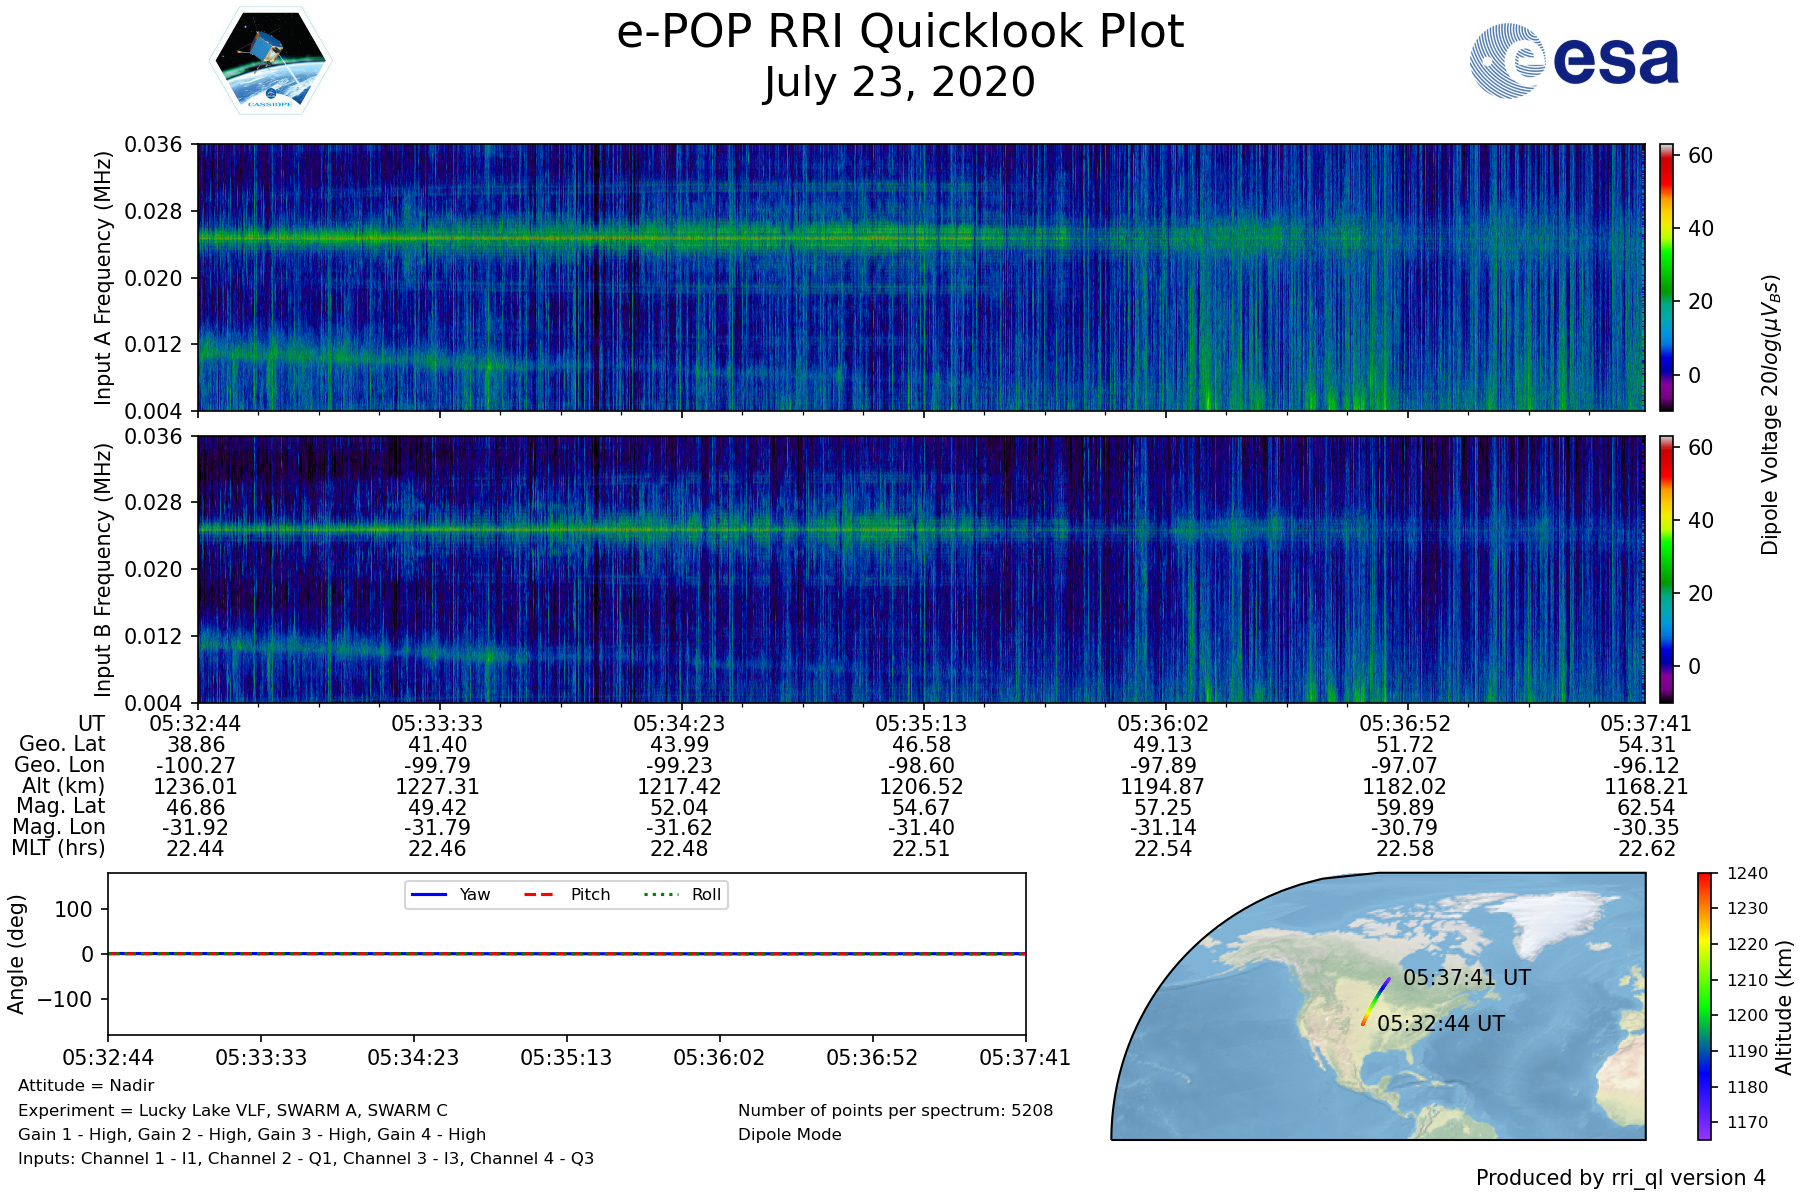The image size is (1800, 1200).
Task: Click the green dotted Roll legend marker
Action: [x=659, y=894]
